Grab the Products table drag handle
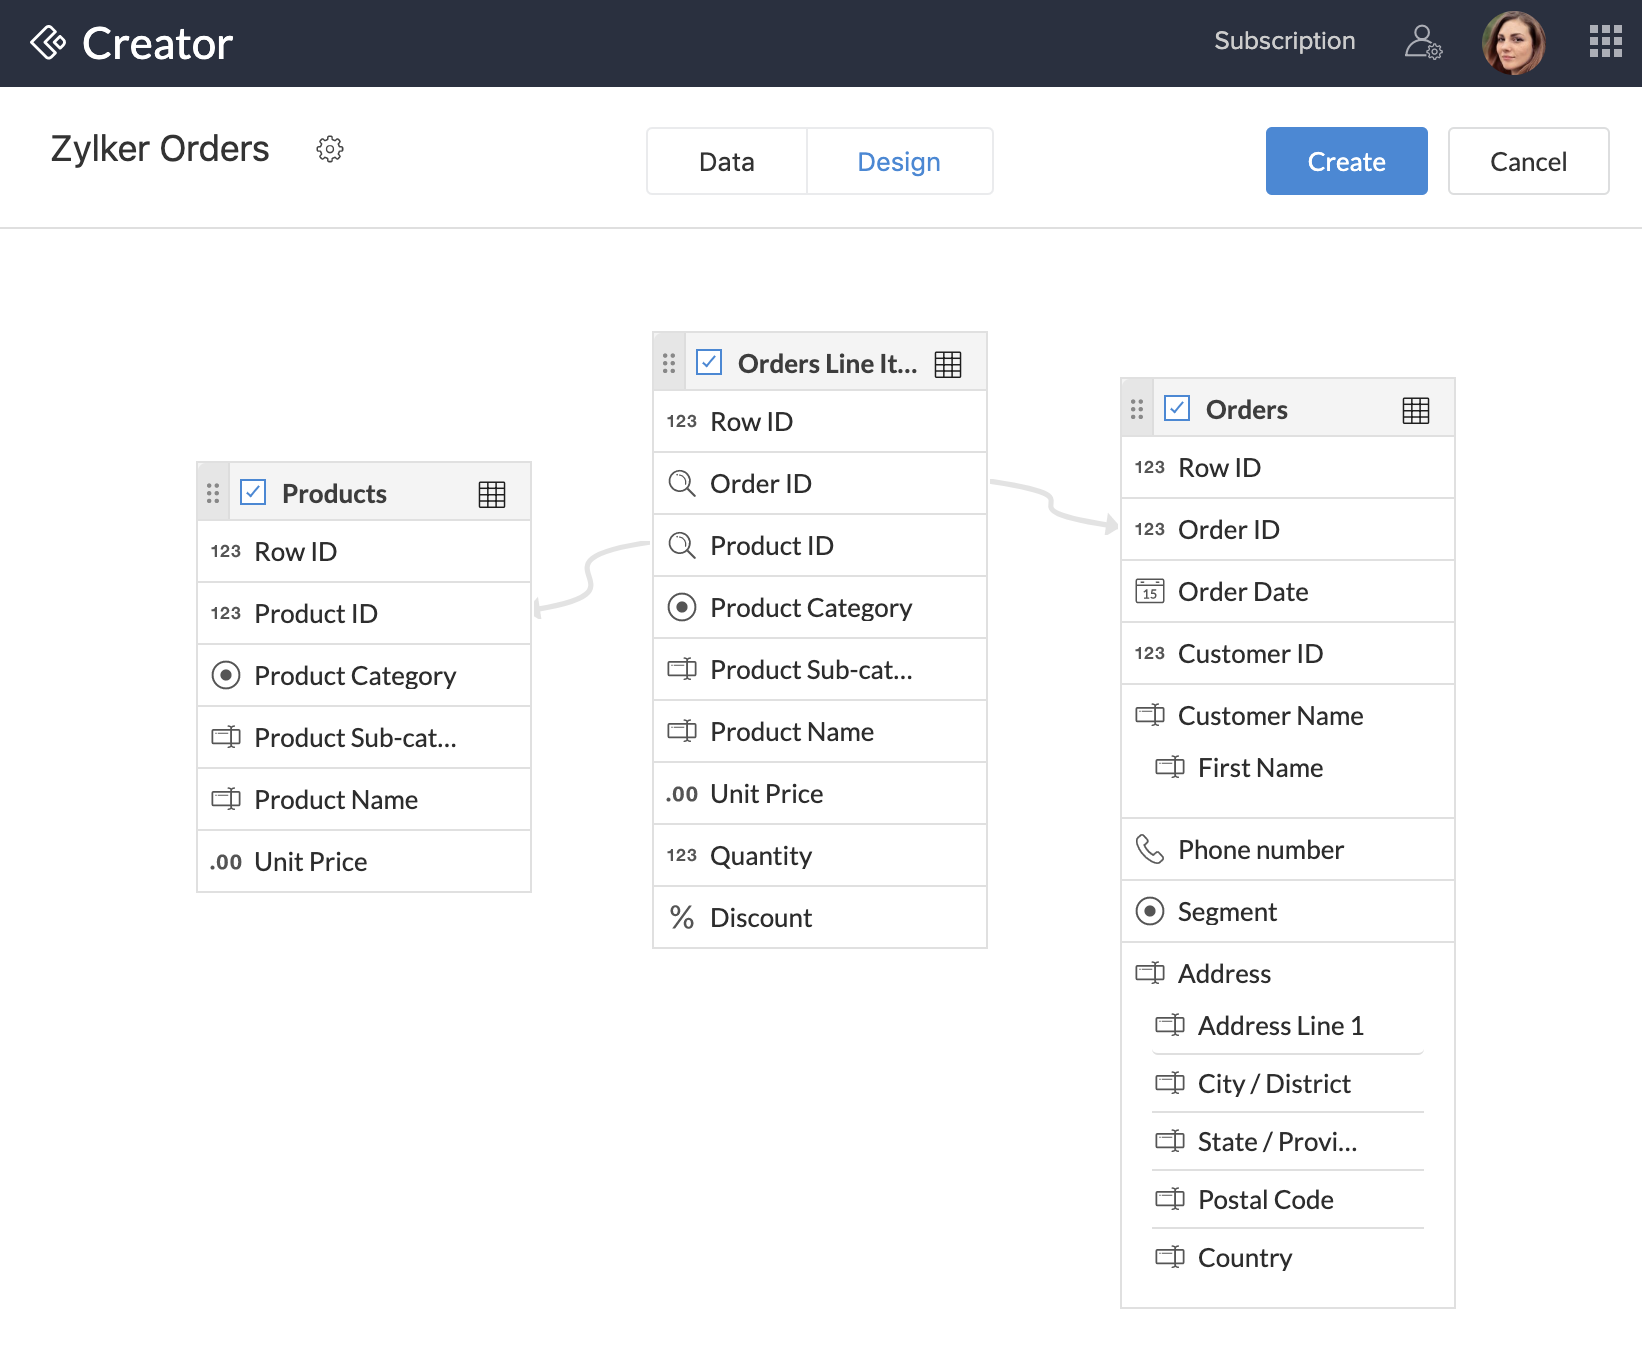Screen dimensions: 1642x1366 click(213, 493)
